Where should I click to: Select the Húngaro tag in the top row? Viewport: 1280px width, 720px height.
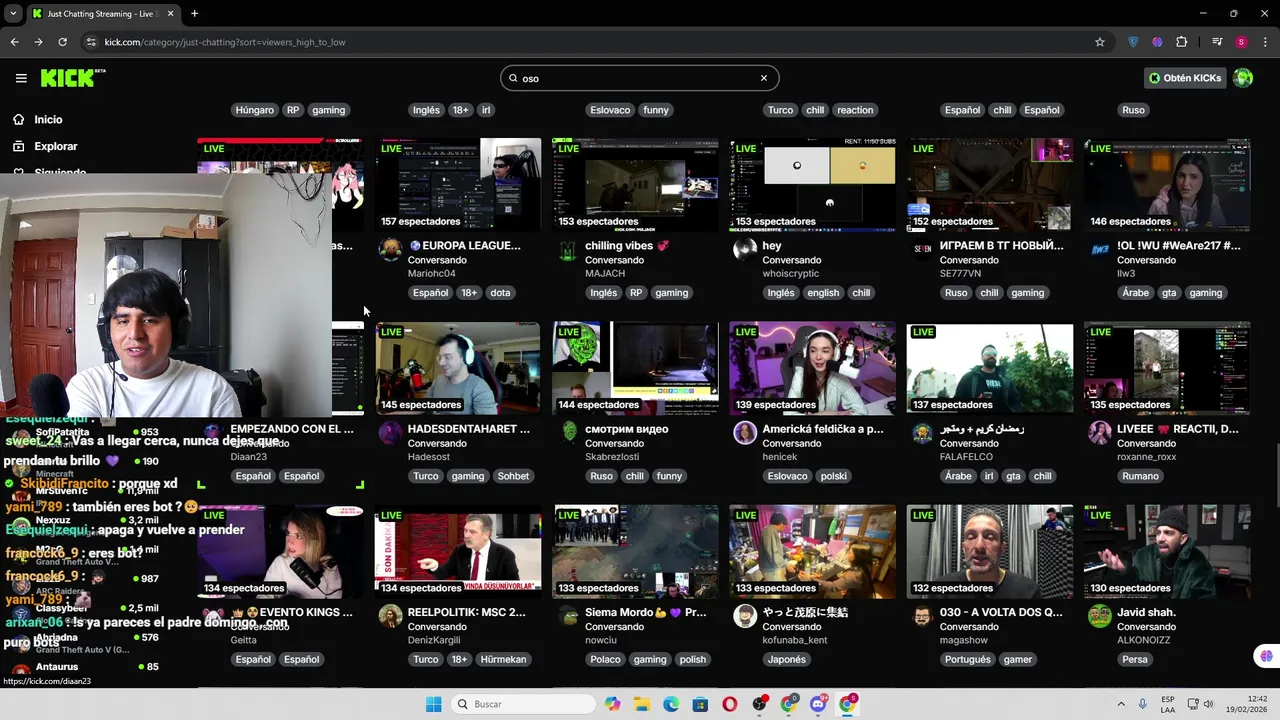pyautogui.click(x=255, y=110)
